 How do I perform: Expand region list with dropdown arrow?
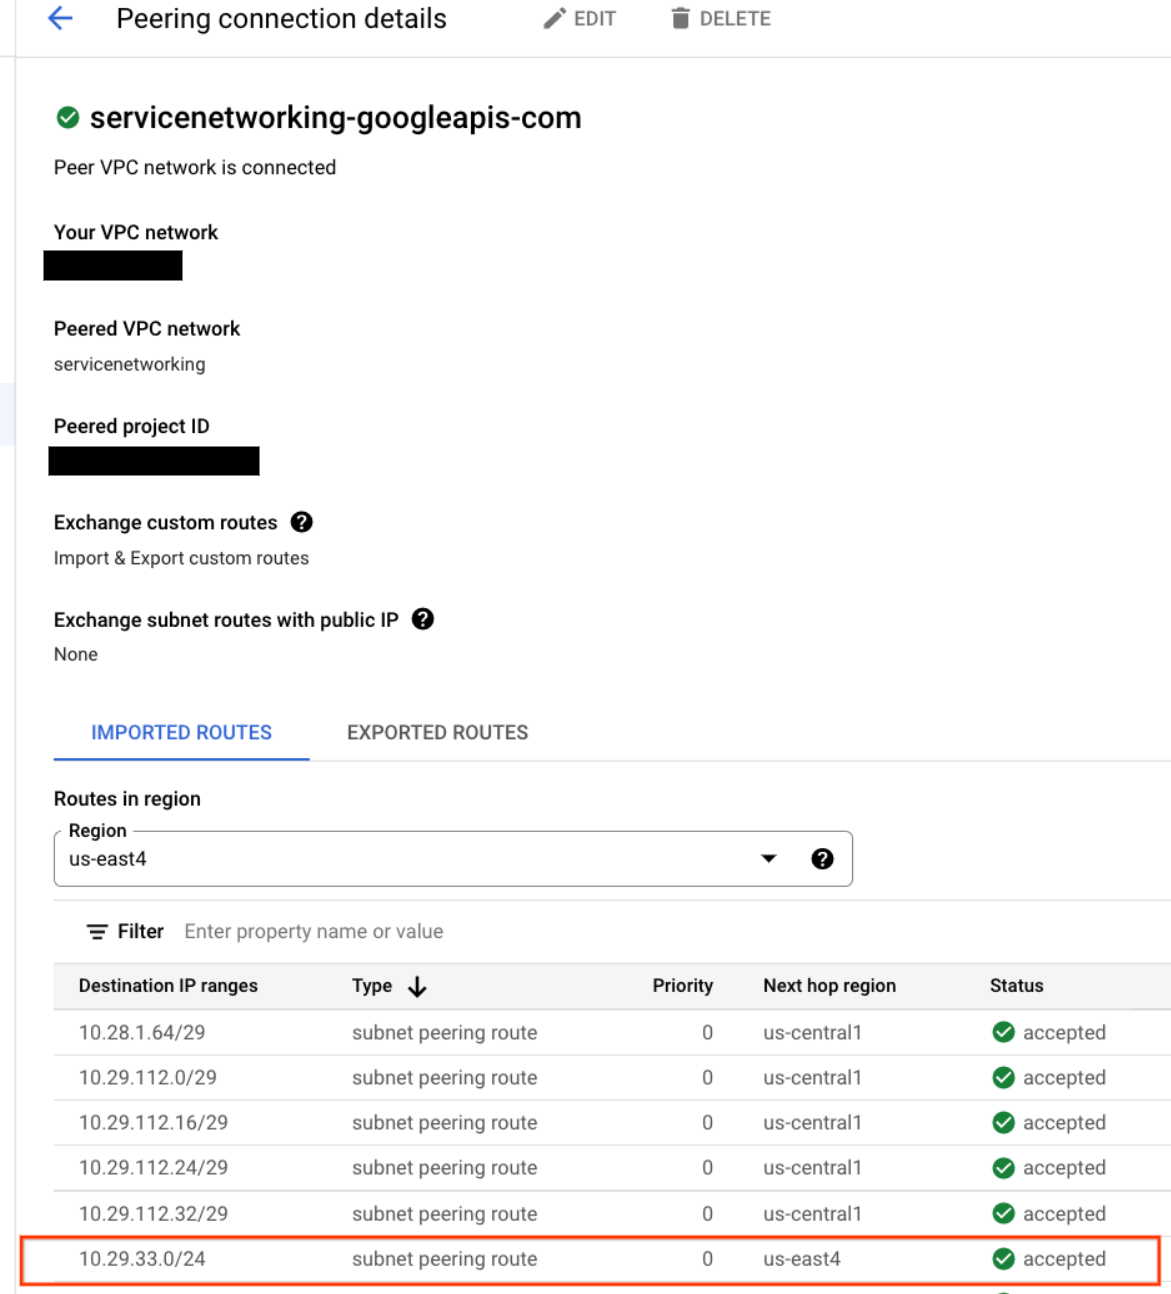pos(768,859)
